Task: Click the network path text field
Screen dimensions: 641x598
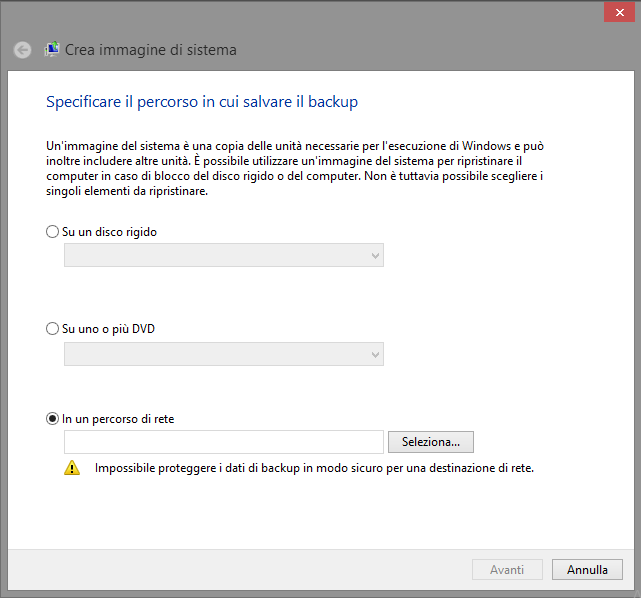Action: [x=223, y=441]
